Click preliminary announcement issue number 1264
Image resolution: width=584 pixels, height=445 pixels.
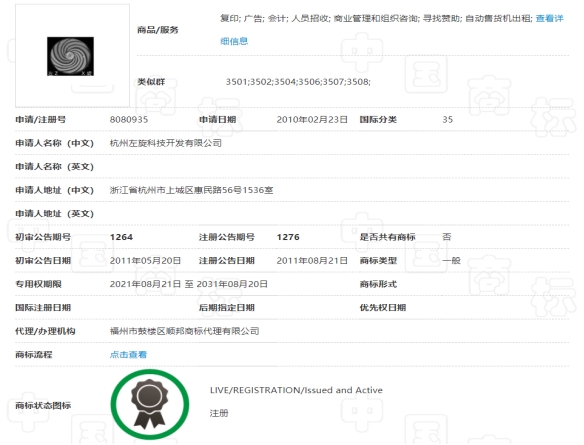coord(121,237)
